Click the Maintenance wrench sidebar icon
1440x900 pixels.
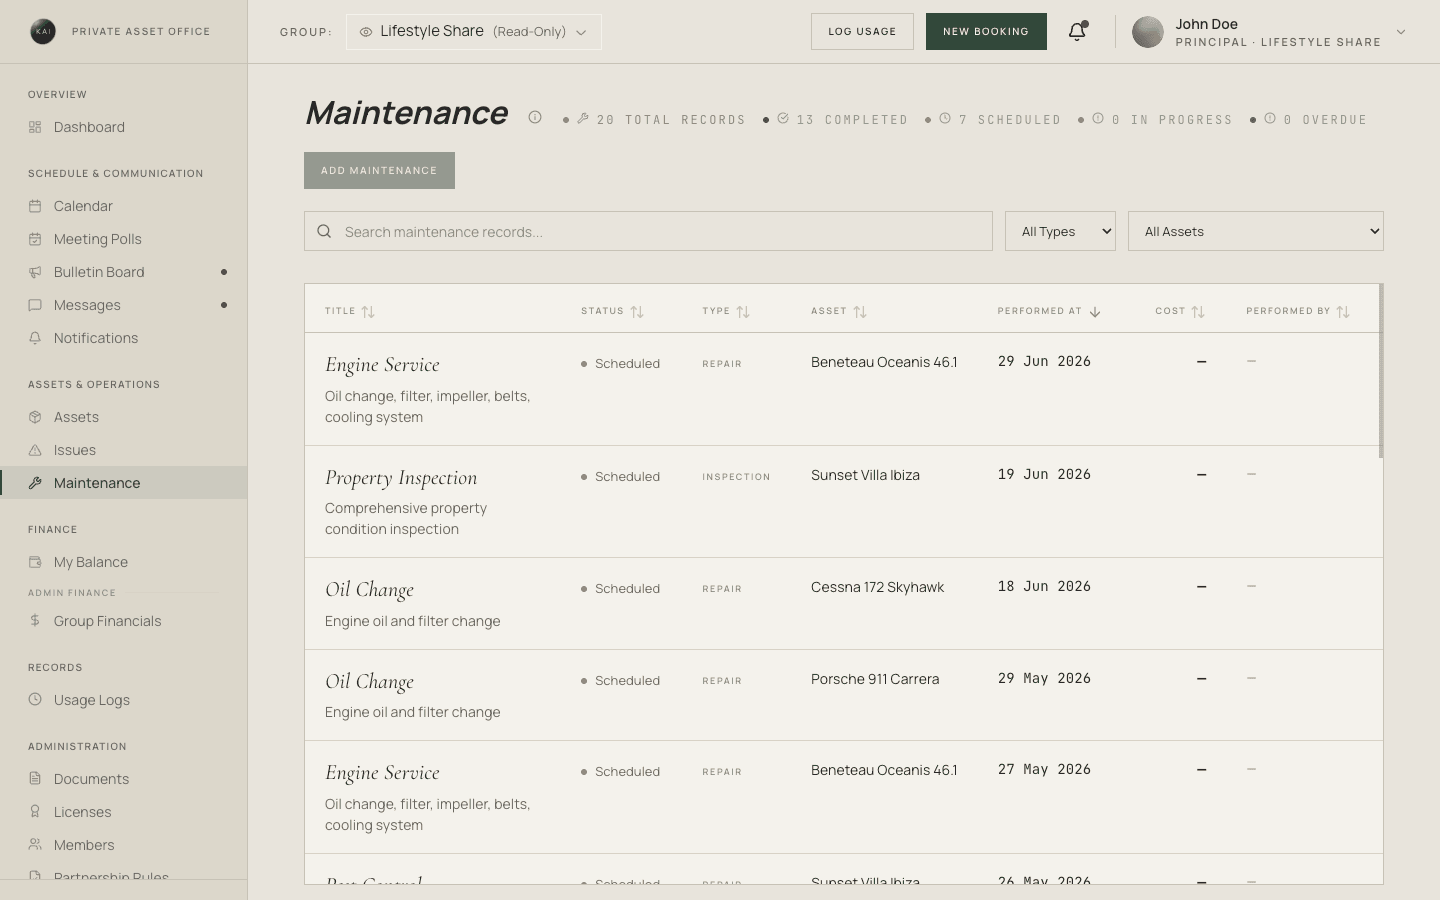coord(35,483)
